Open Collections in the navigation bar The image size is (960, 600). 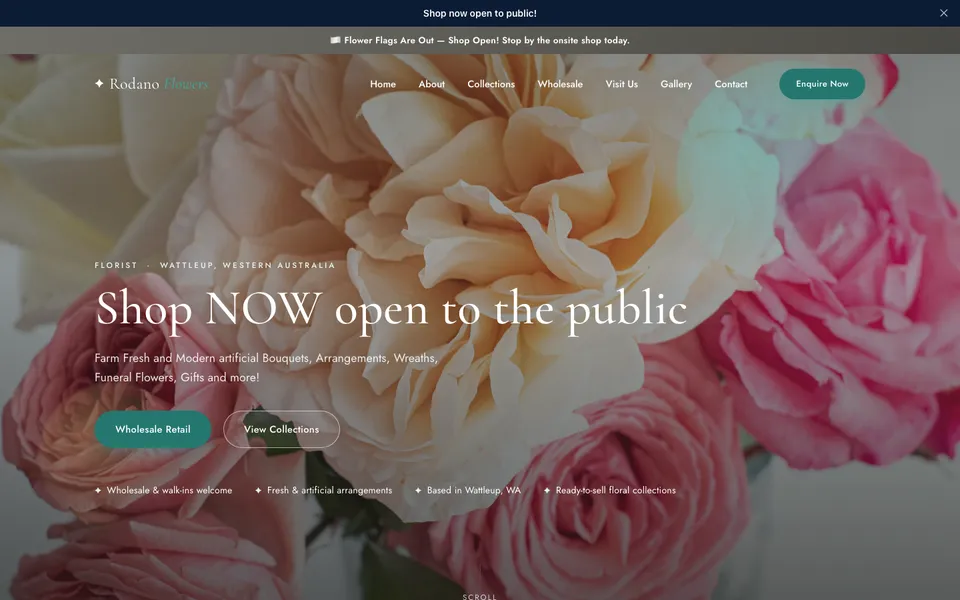(491, 84)
